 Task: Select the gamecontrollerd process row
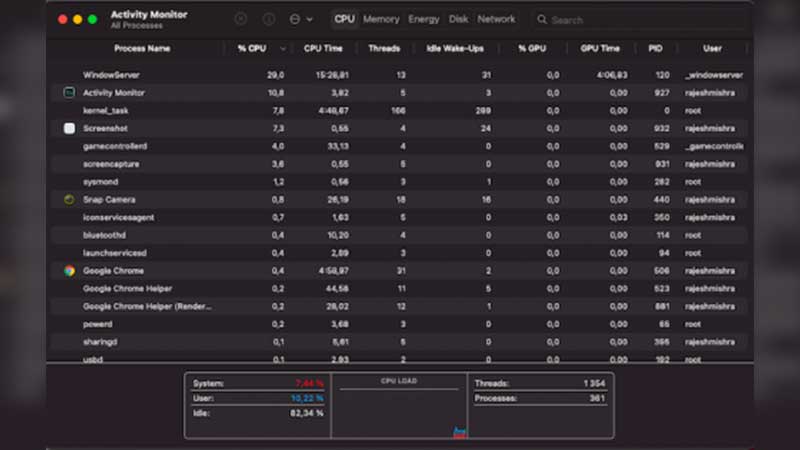400,146
